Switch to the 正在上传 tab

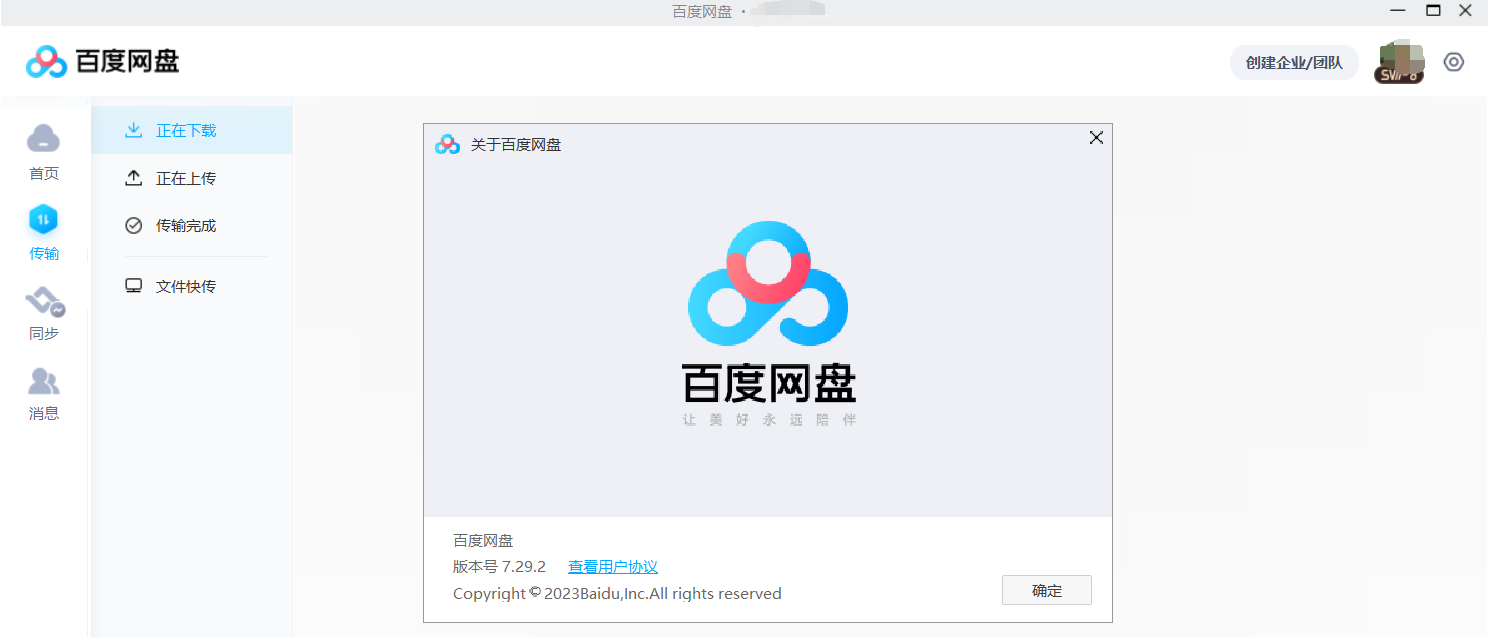(192, 178)
